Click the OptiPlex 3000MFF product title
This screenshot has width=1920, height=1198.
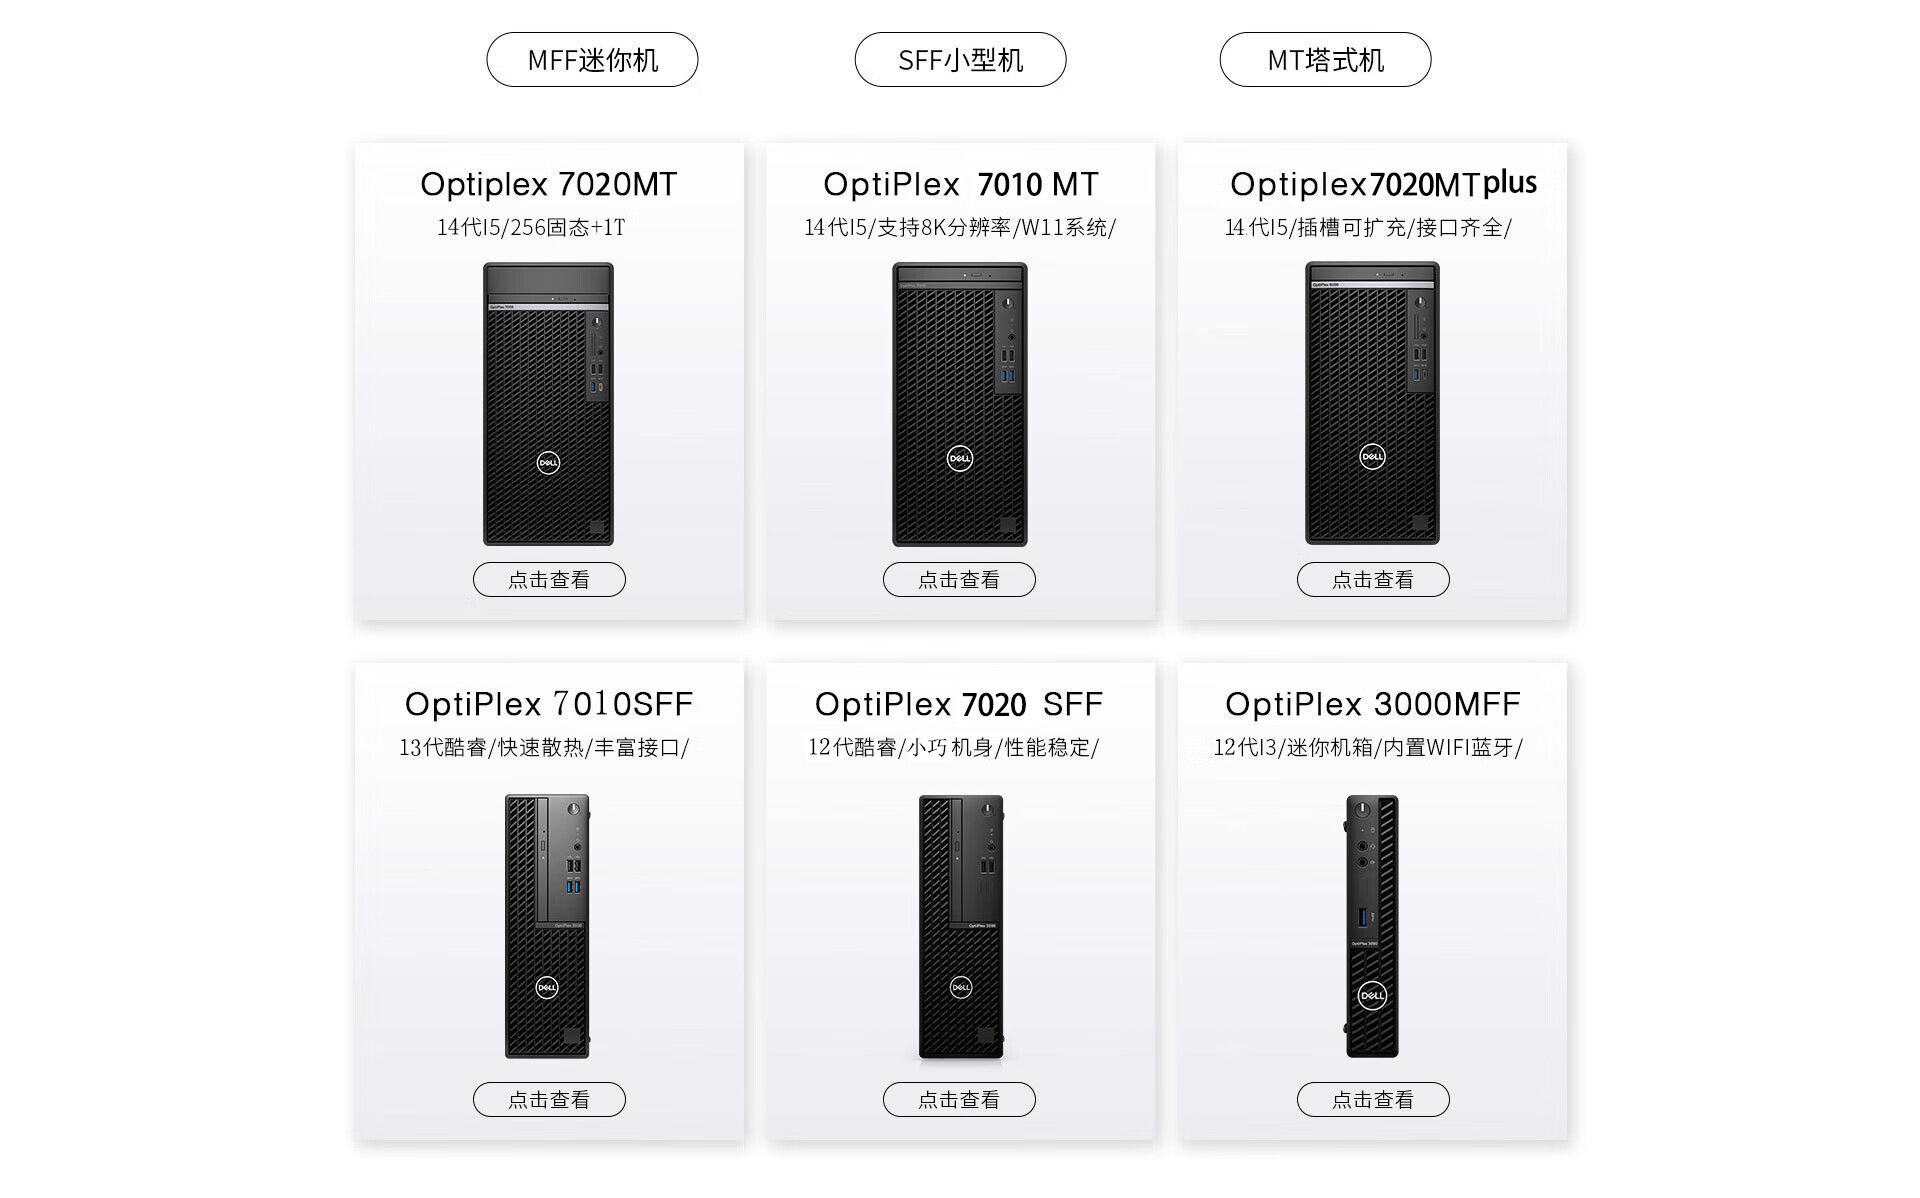tap(1373, 705)
